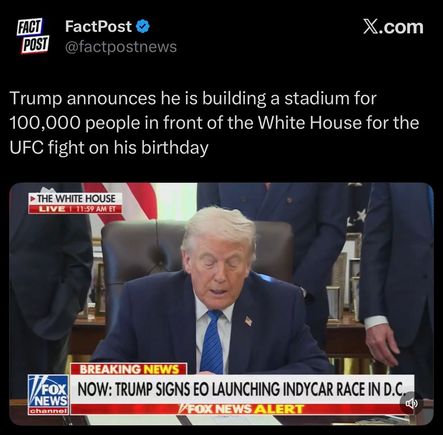
Task: Click the LIVE 11:59 AM ET timestamp label
Action: pos(75,209)
